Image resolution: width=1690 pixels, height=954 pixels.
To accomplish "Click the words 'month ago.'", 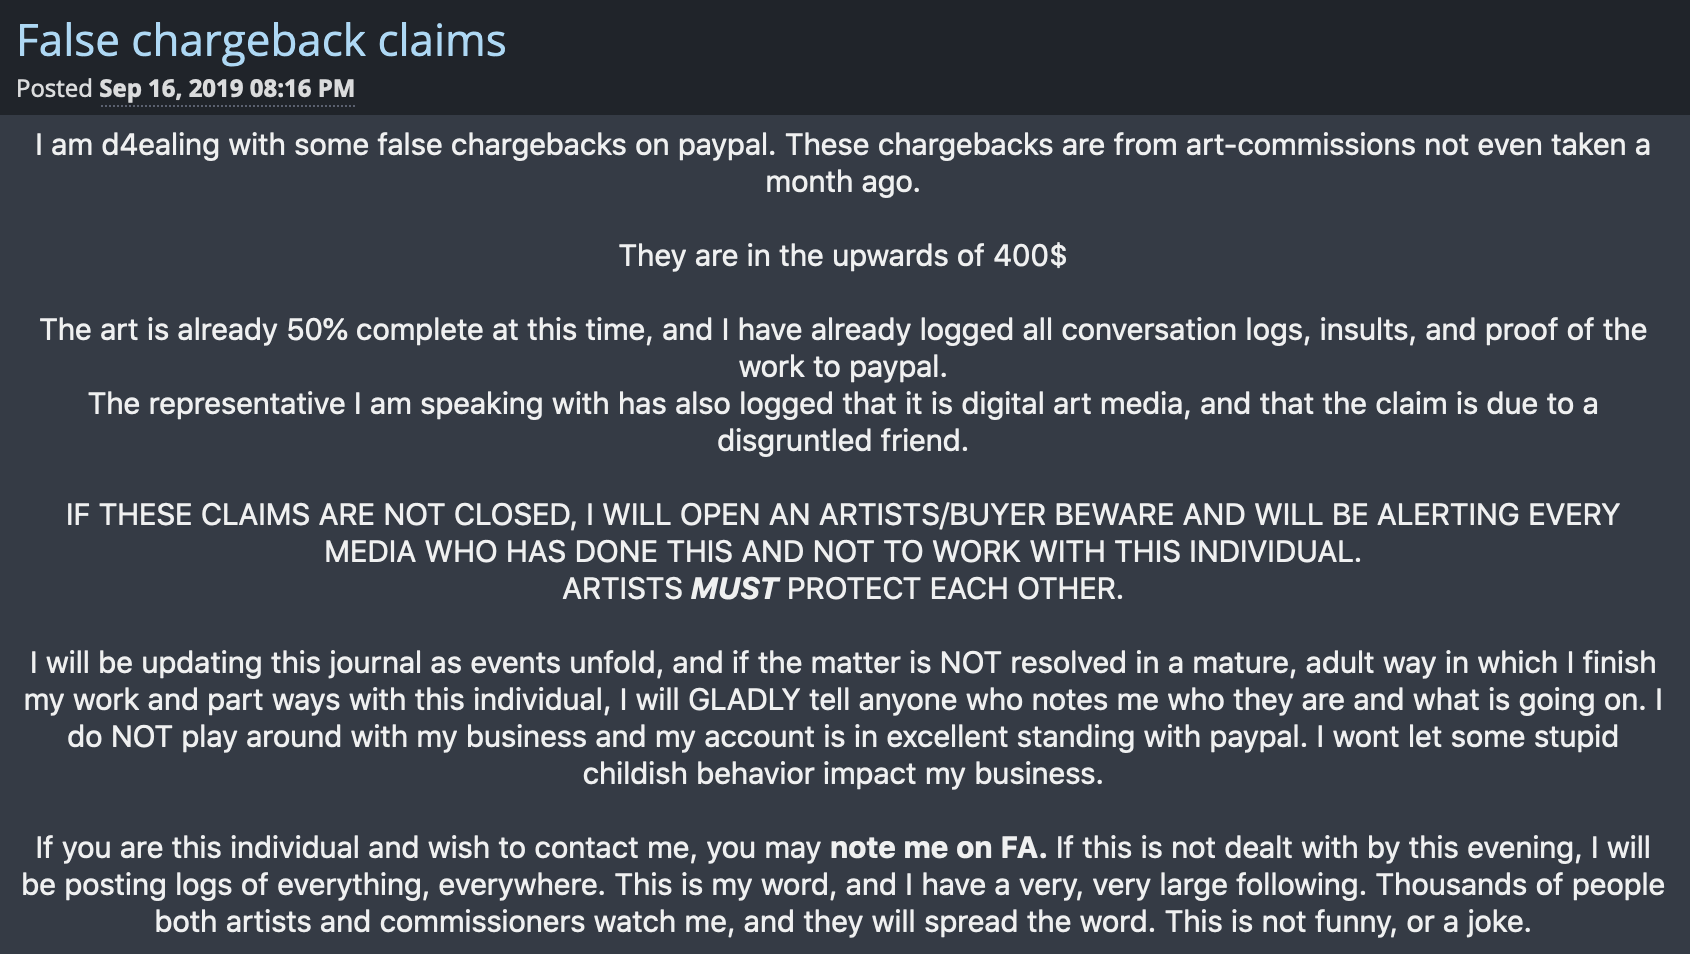I will (843, 182).
